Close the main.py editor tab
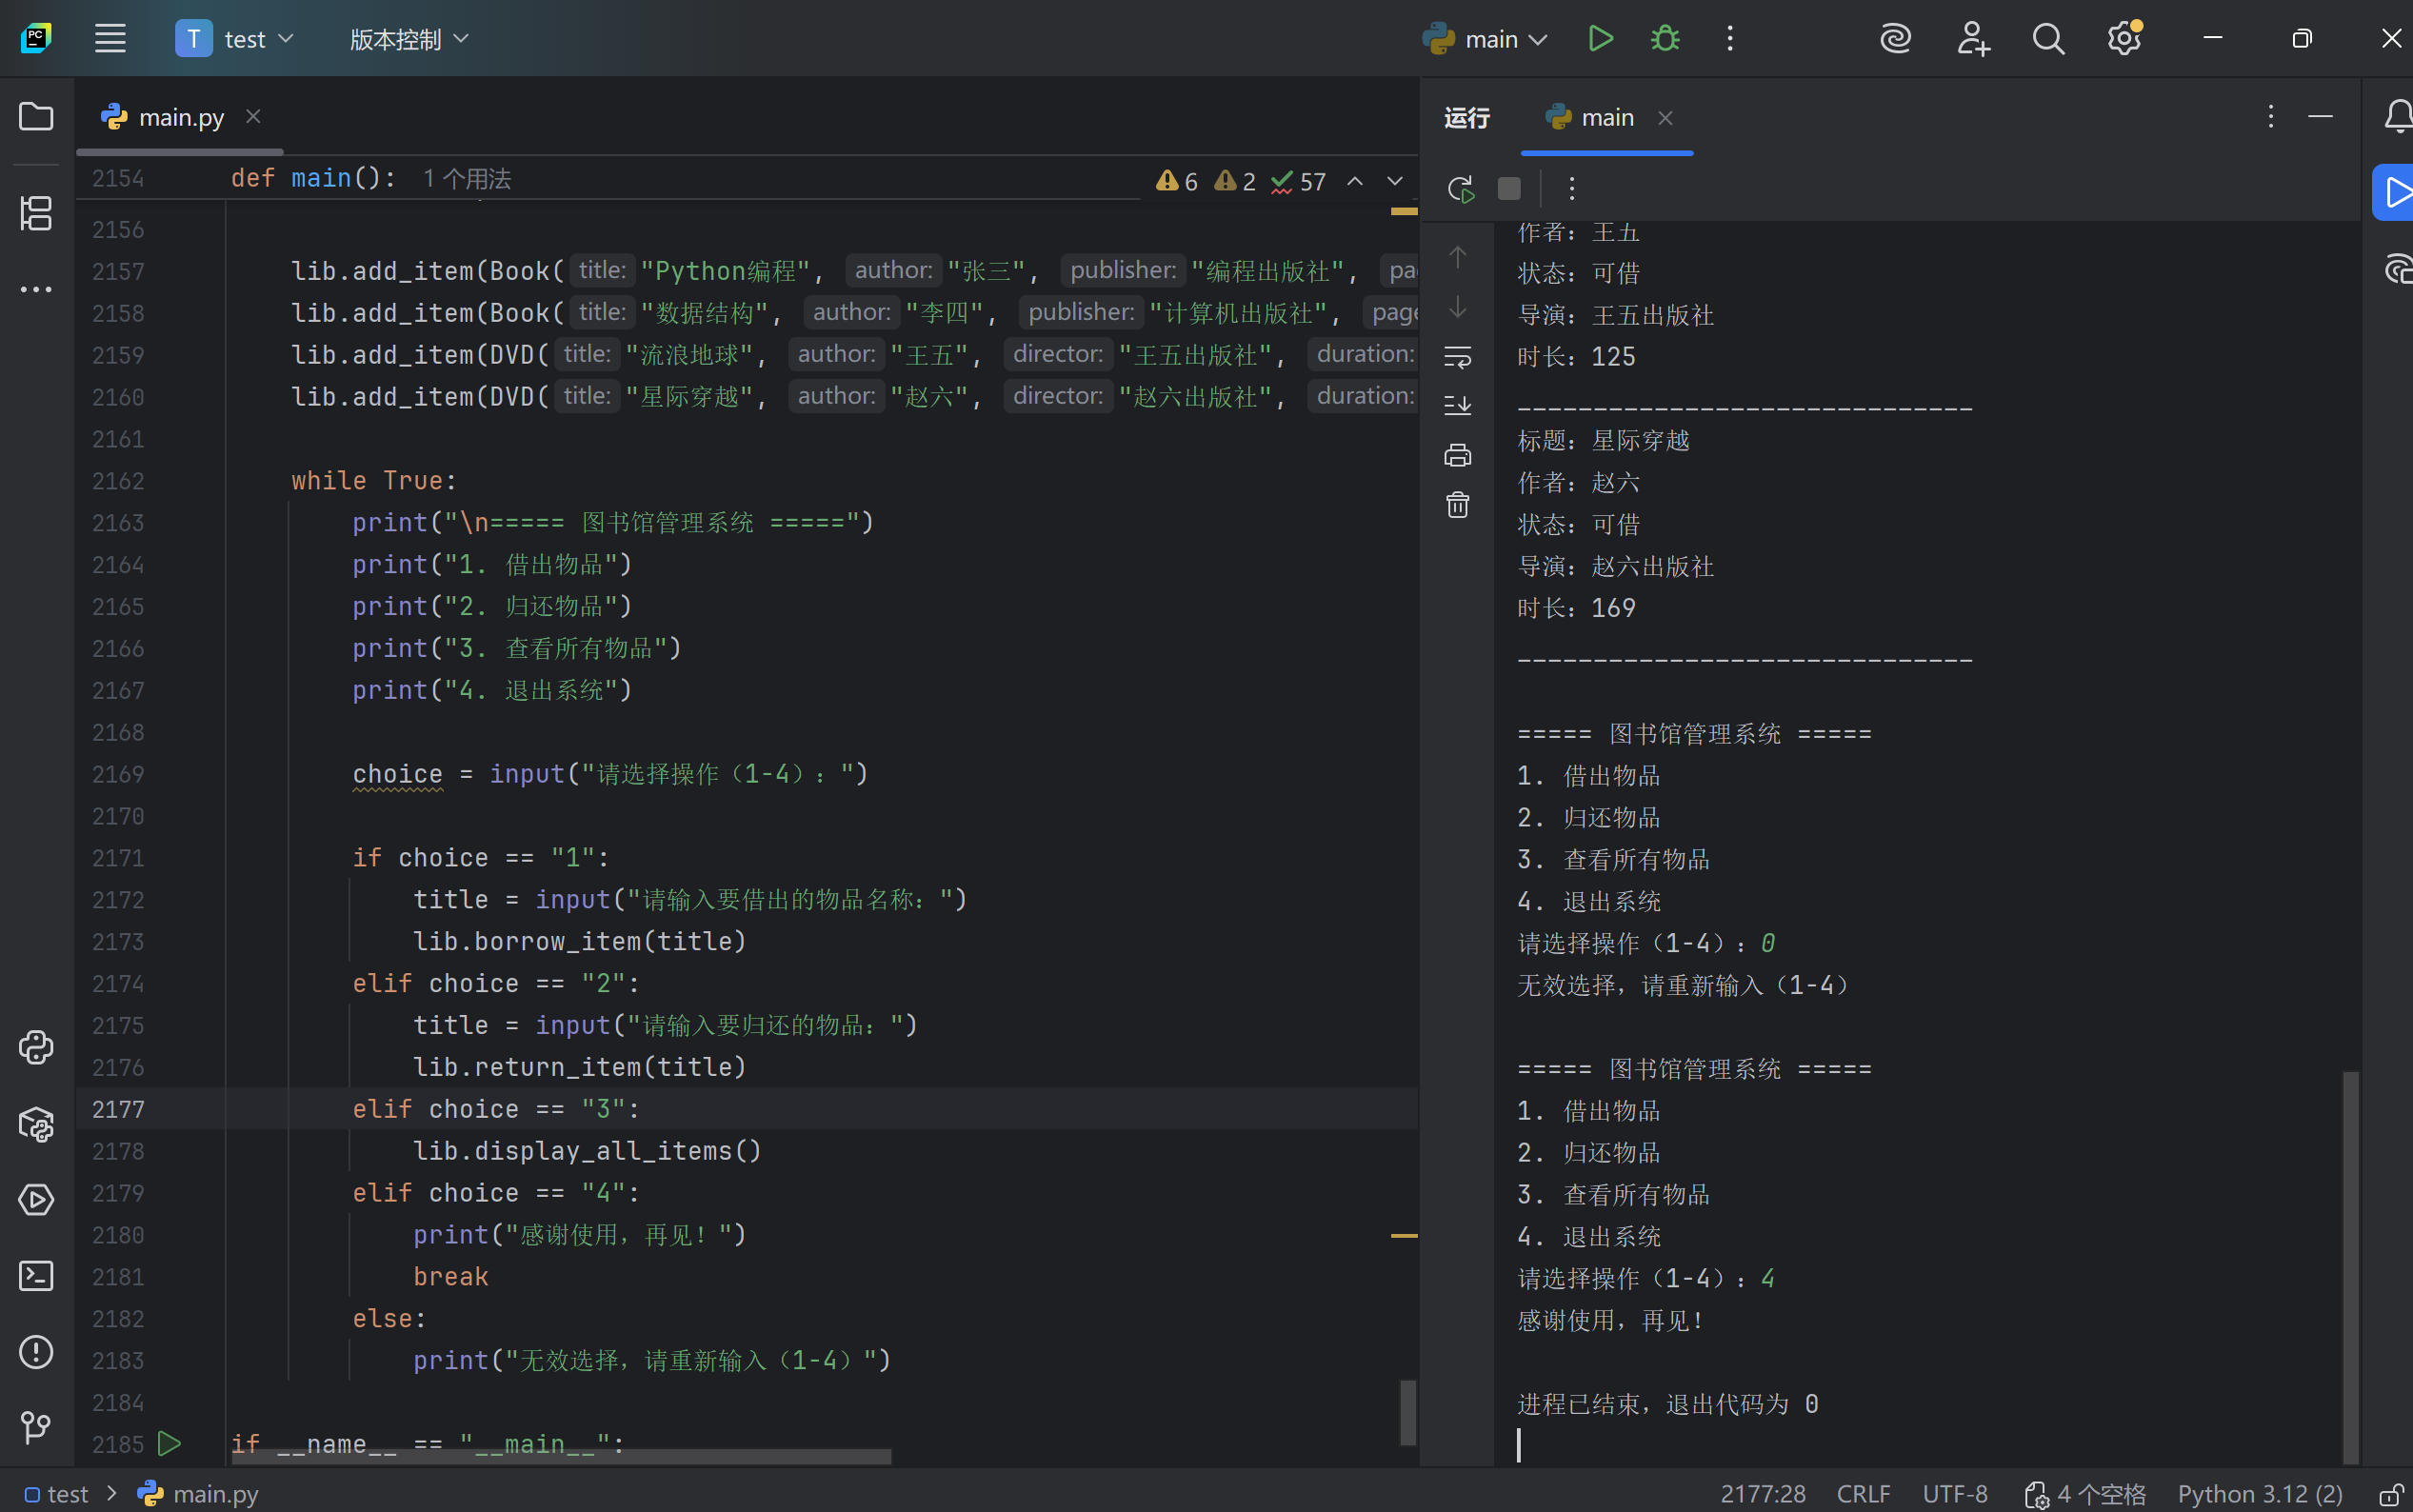 pyautogui.click(x=254, y=117)
